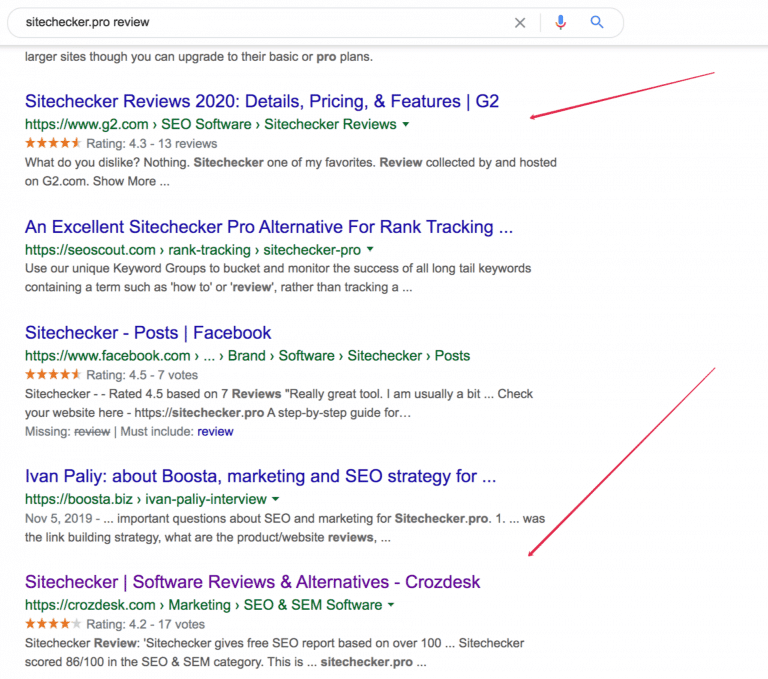Expand the dropdown arrow beside the crozdesk.com URL
The height and width of the screenshot is (679, 768).
click(x=391, y=605)
